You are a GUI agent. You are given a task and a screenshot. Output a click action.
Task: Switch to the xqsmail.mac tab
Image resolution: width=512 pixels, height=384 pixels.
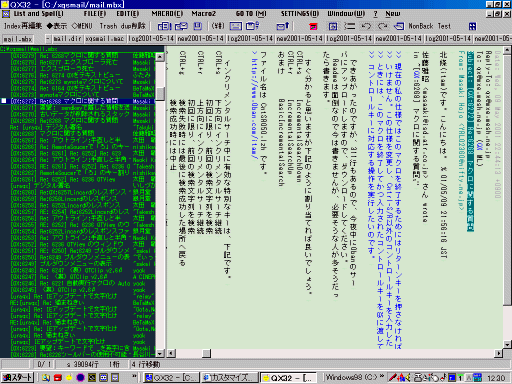point(105,39)
